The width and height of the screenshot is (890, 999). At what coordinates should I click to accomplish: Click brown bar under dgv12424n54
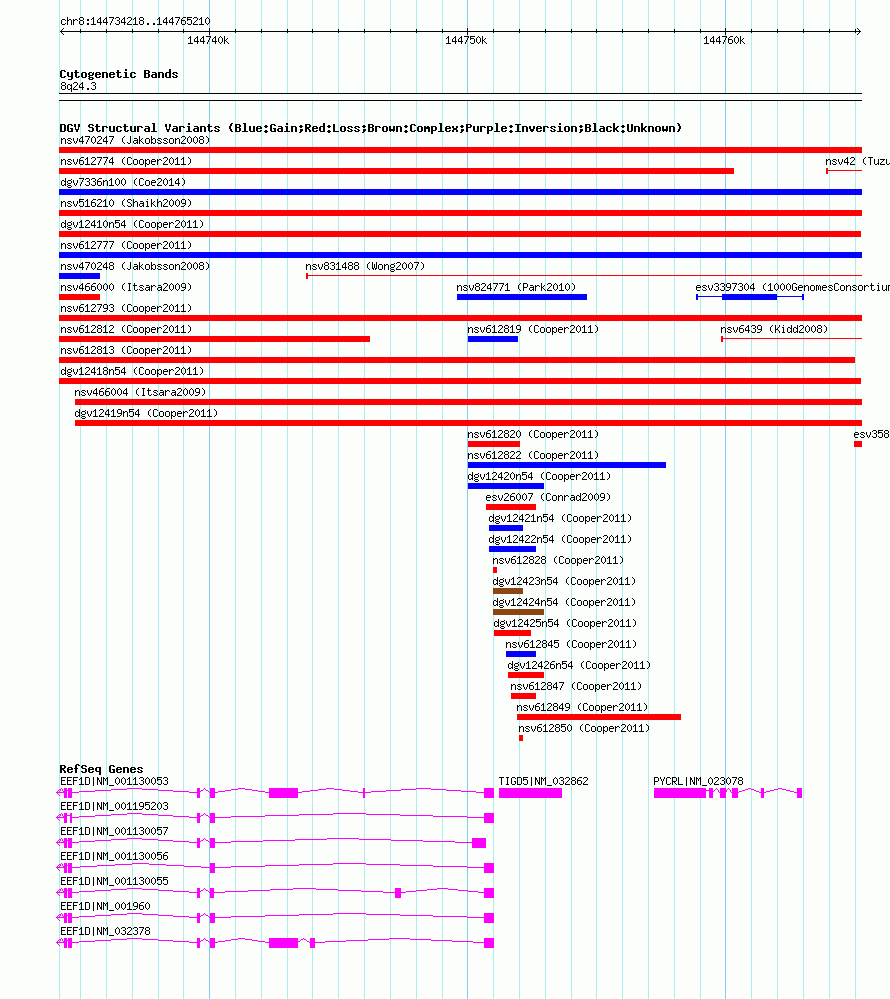pyautogui.click(x=518, y=612)
